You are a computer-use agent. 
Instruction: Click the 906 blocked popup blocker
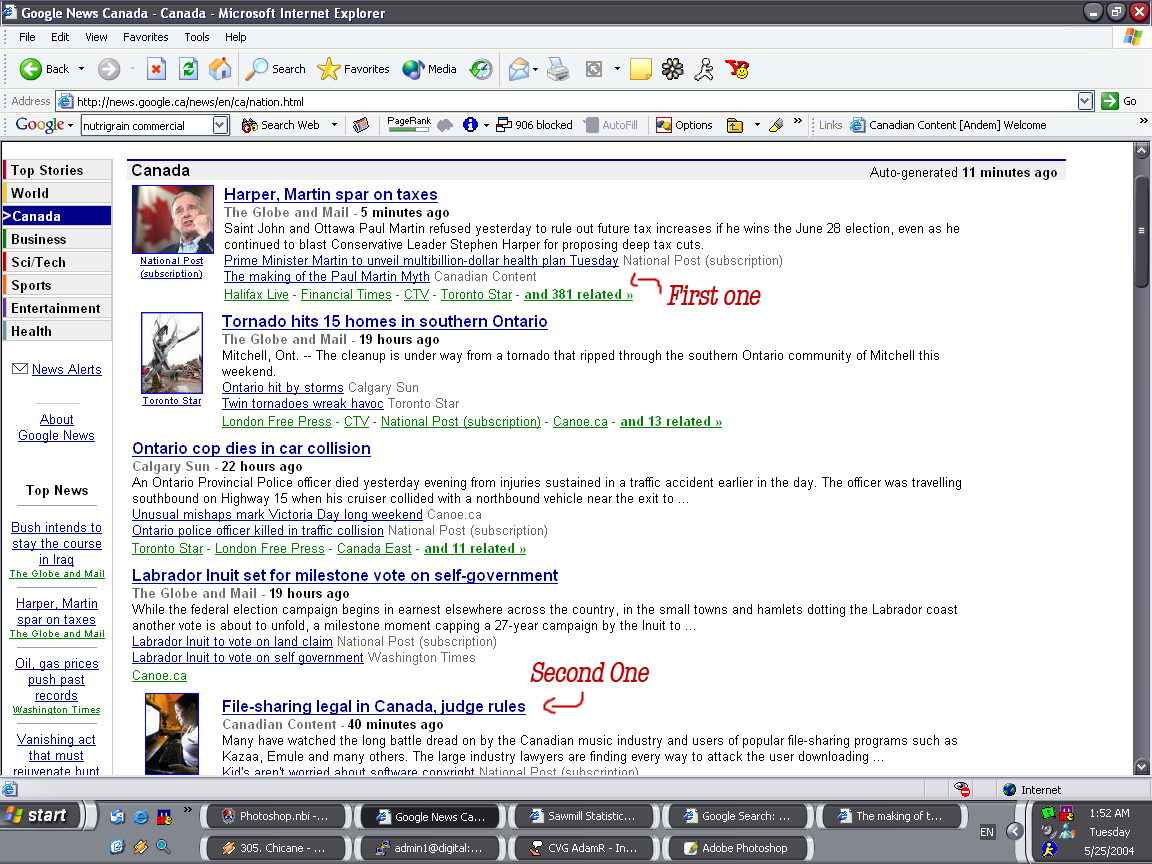click(534, 126)
